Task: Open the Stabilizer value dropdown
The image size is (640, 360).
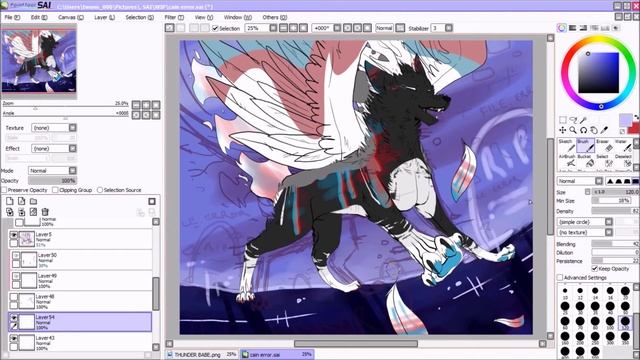Action: click(x=449, y=28)
